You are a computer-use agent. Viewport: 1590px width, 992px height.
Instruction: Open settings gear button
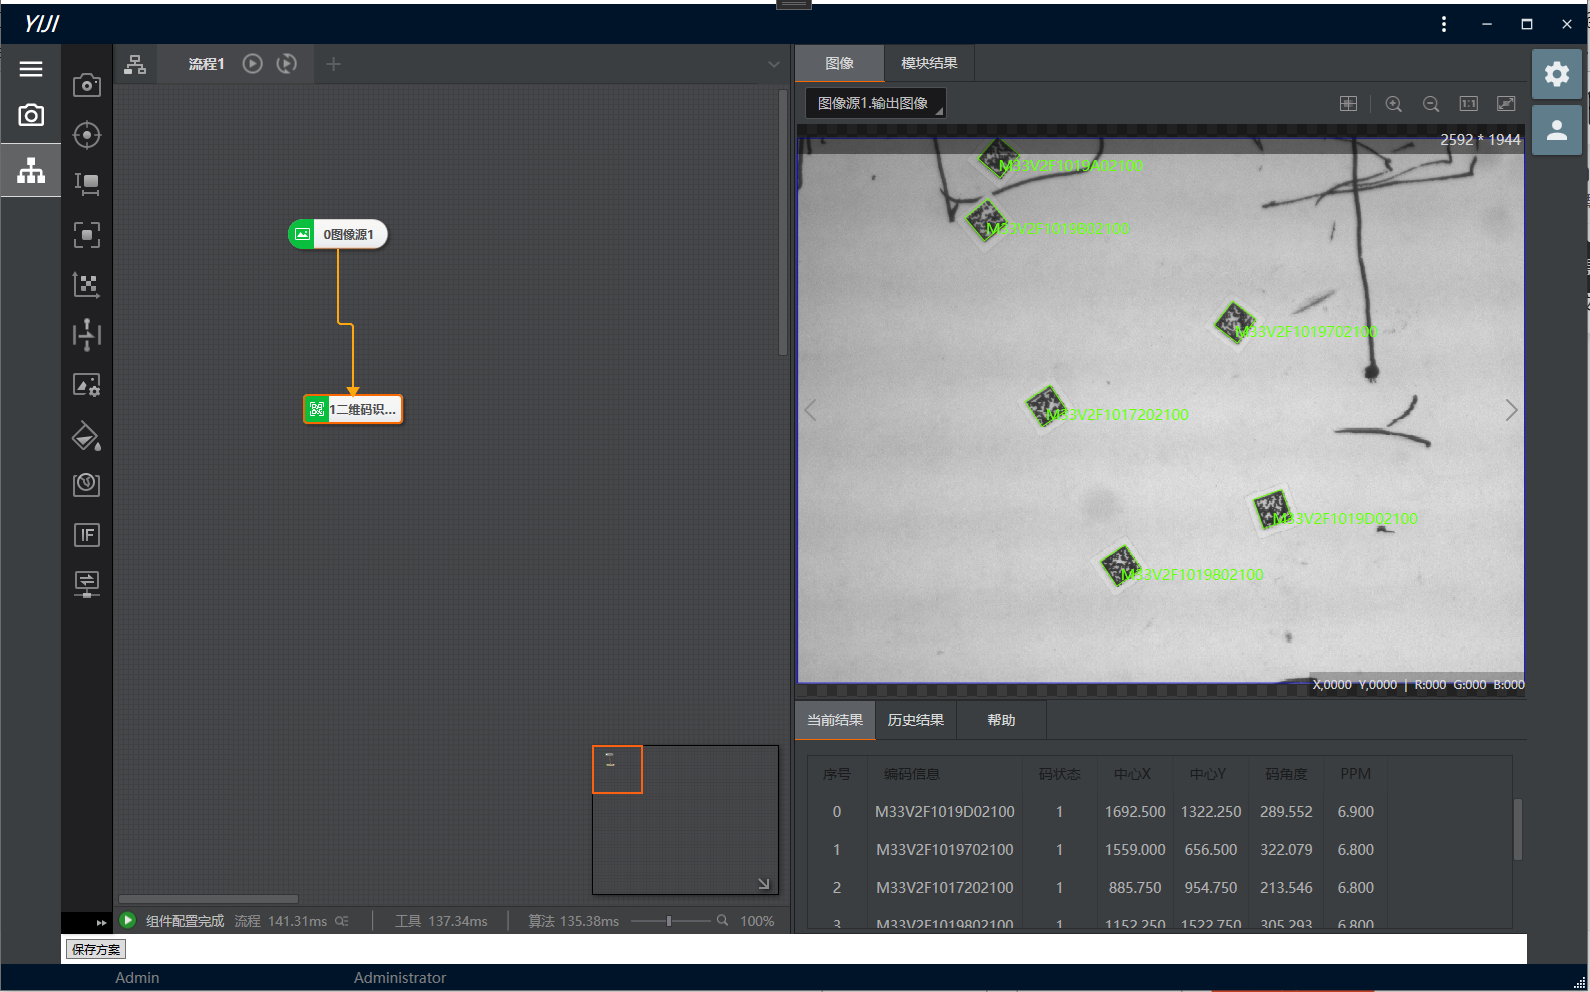(x=1557, y=74)
